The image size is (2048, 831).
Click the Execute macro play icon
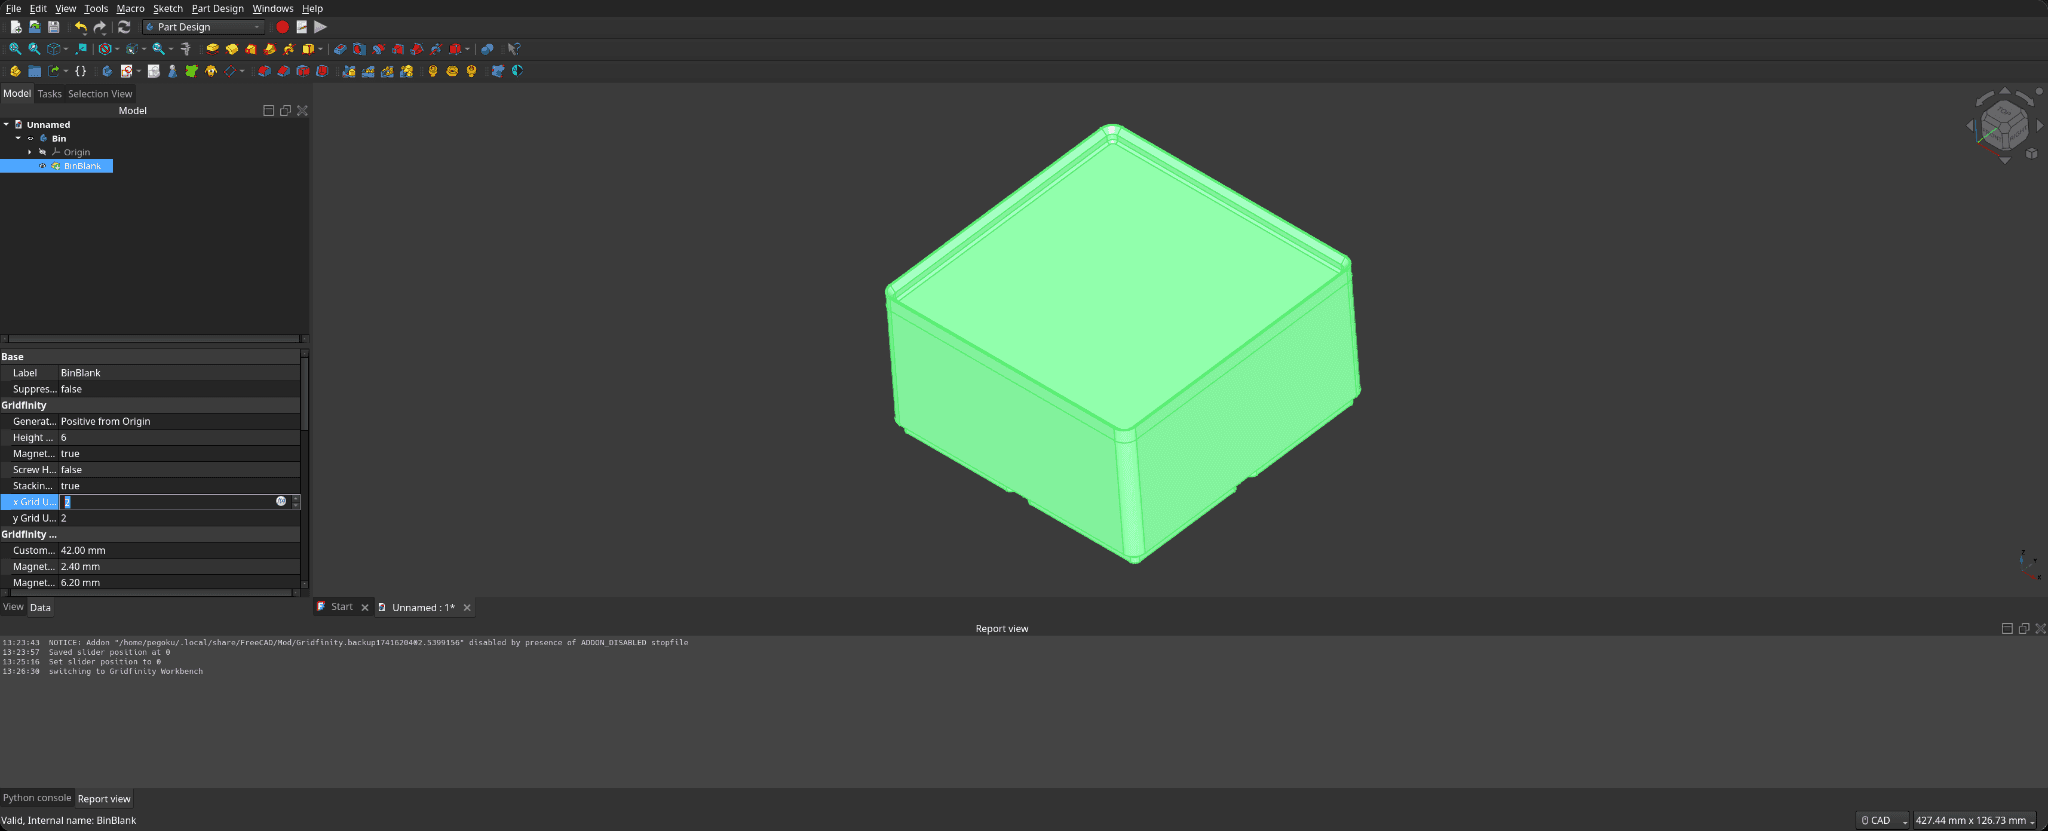321,27
